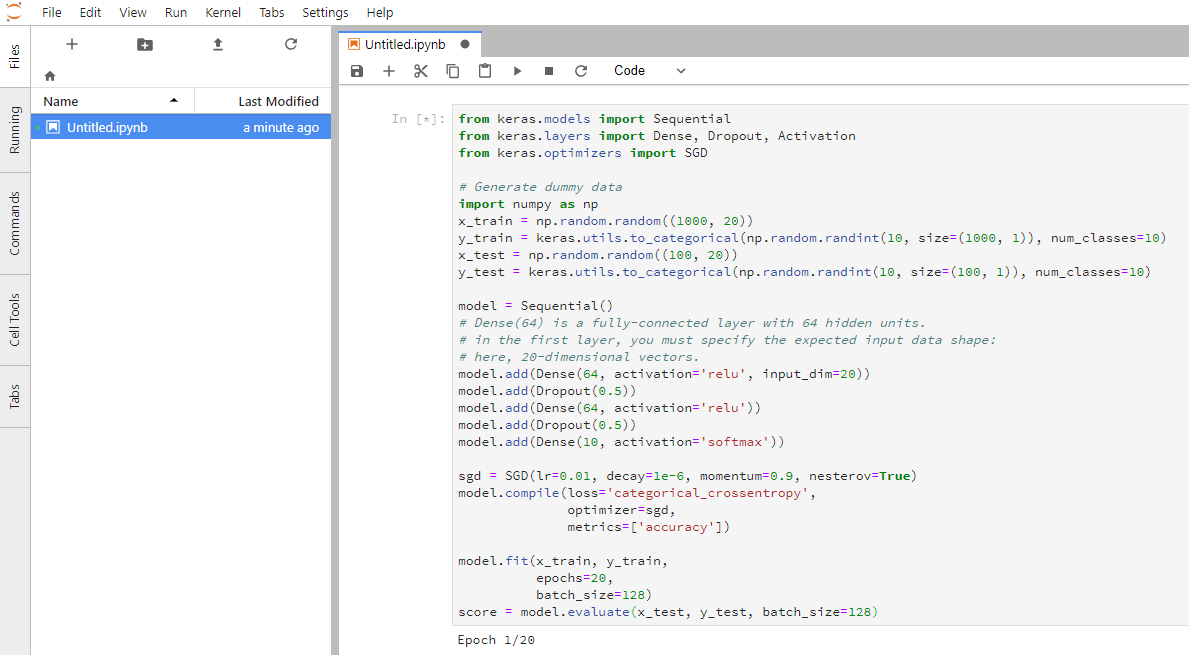Image resolution: width=1189 pixels, height=655 pixels.
Task: Copy the selected cell
Action: 453,71
